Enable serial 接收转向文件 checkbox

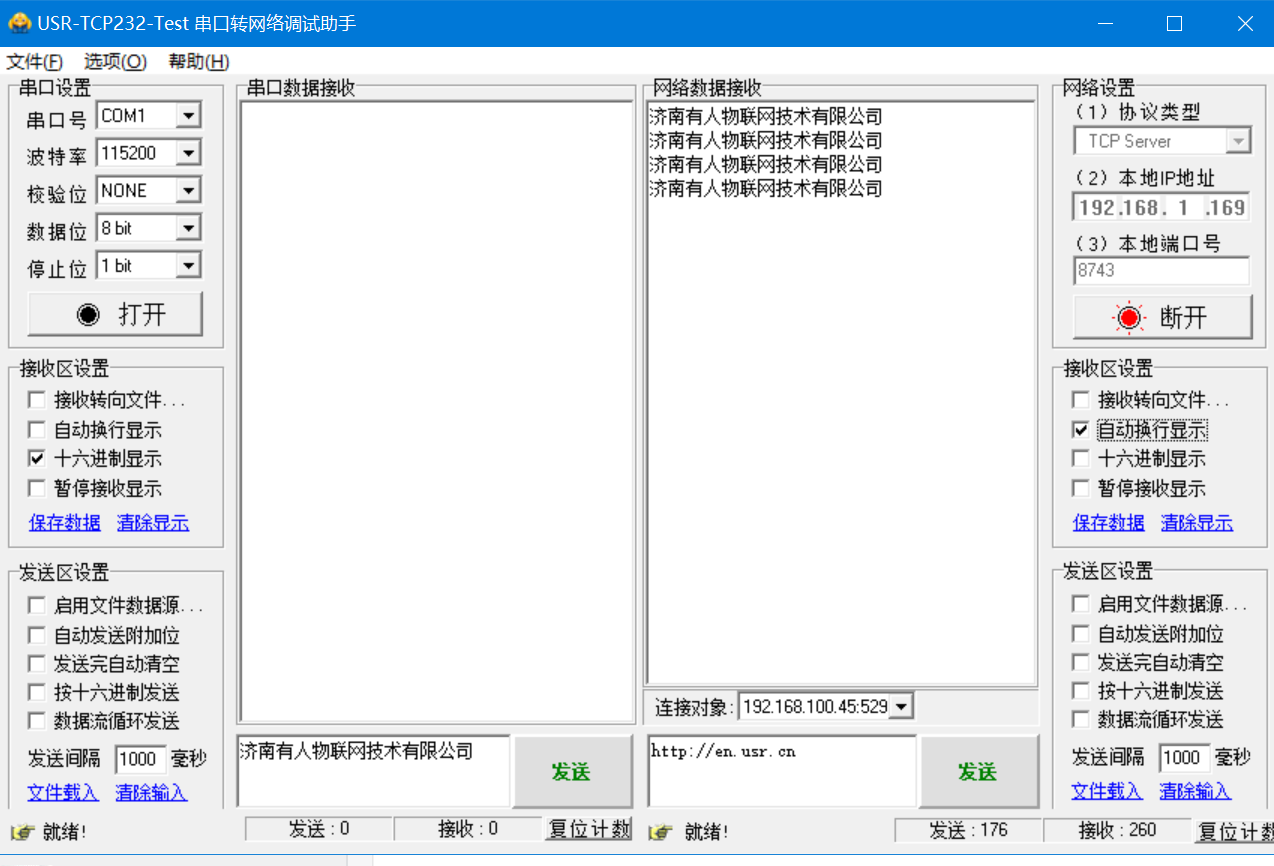[37, 400]
